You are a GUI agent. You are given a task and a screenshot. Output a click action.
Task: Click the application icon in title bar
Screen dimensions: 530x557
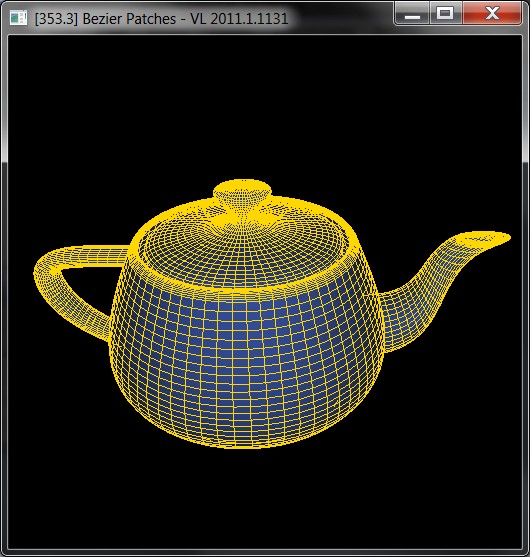[x=18, y=17]
